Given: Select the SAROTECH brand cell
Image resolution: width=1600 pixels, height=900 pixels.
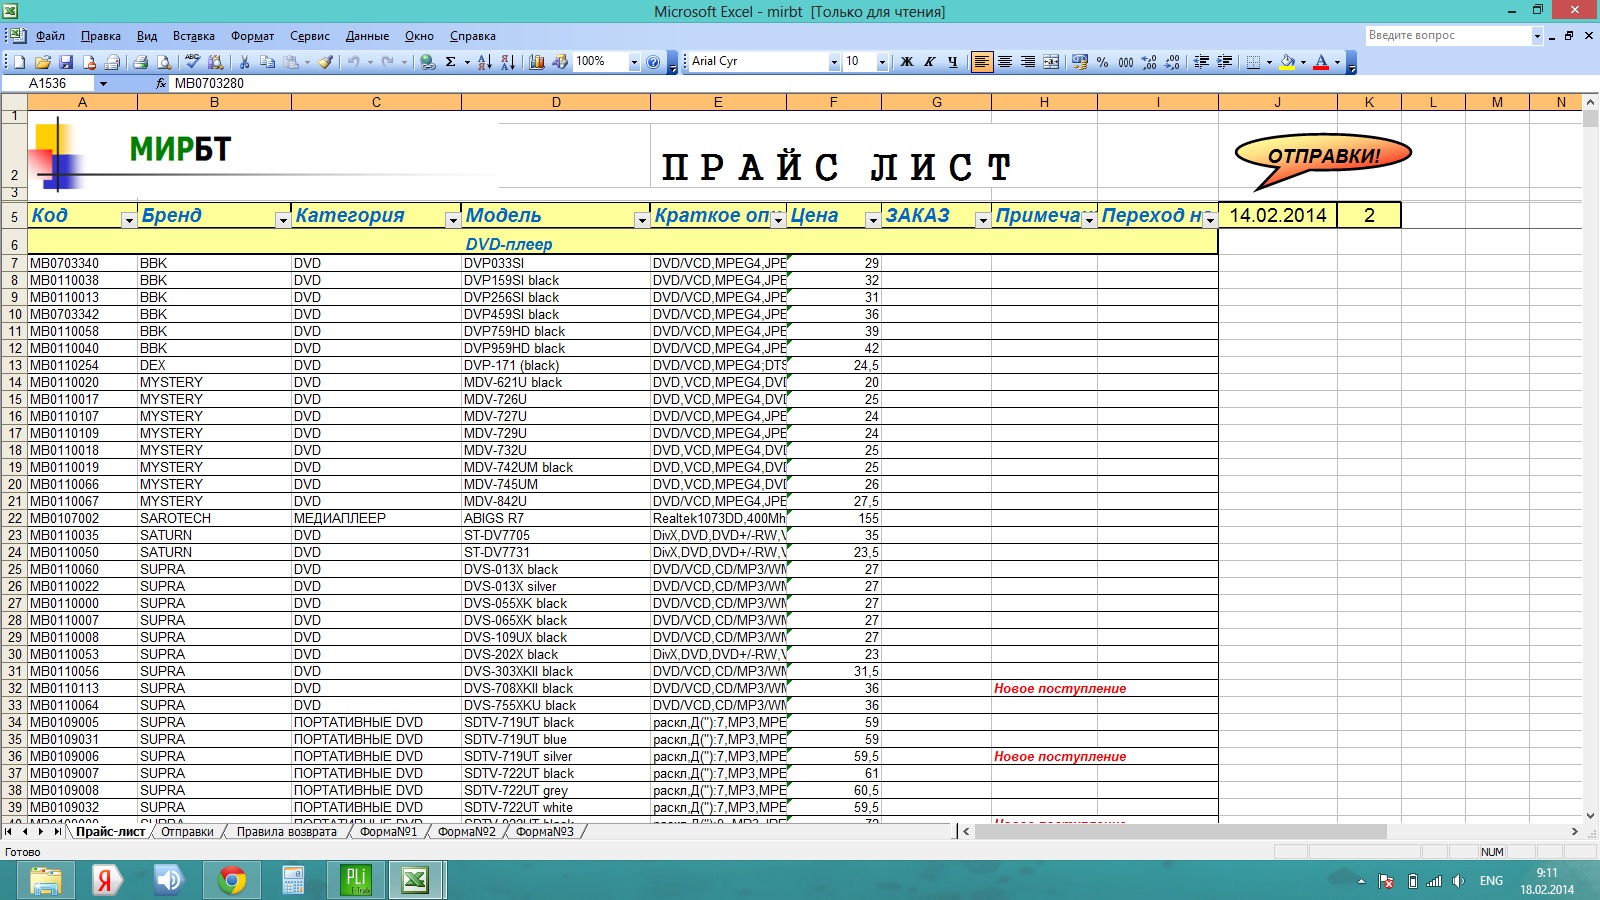Looking at the screenshot, I should 214,518.
